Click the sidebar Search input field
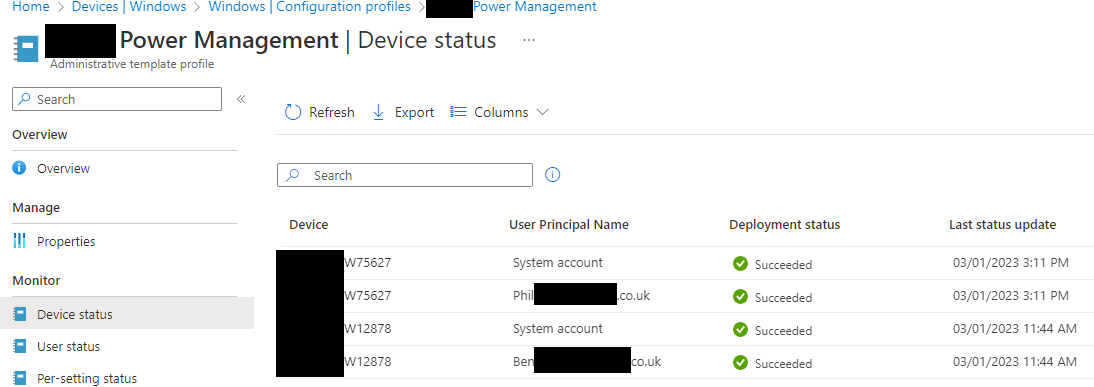The width and height of the screenshot is (1094, 387). click(117, 99)
